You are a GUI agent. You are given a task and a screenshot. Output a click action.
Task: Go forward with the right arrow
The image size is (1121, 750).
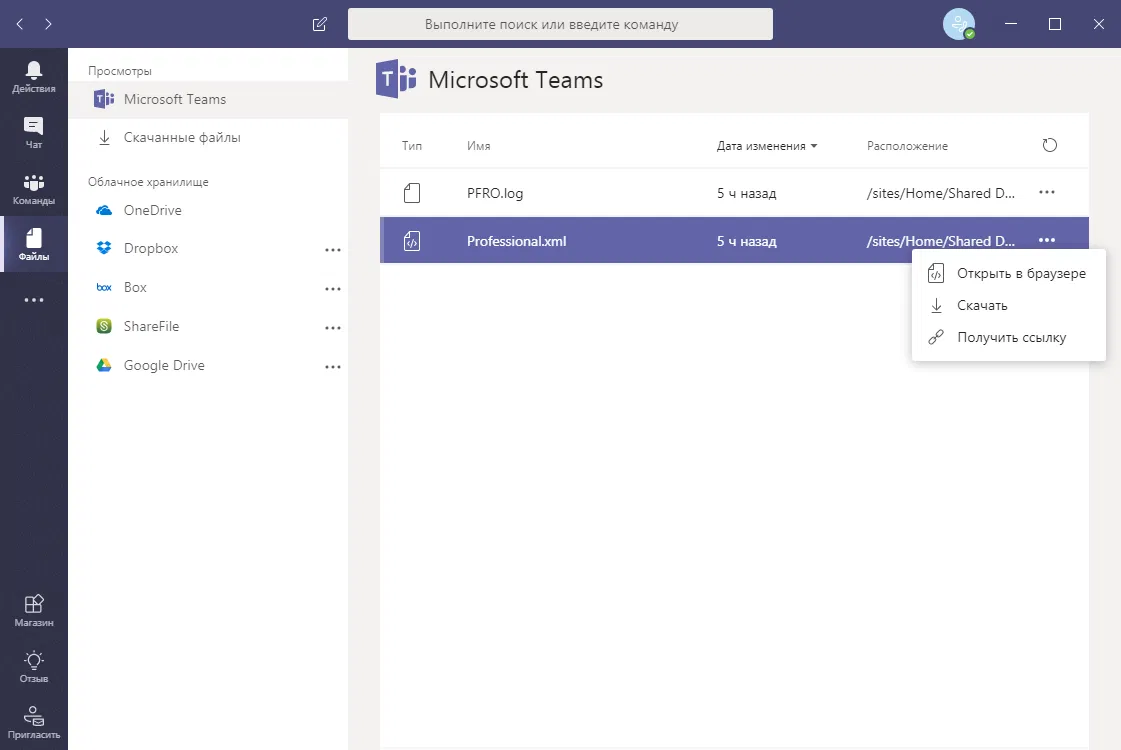(x=48, y=24)
